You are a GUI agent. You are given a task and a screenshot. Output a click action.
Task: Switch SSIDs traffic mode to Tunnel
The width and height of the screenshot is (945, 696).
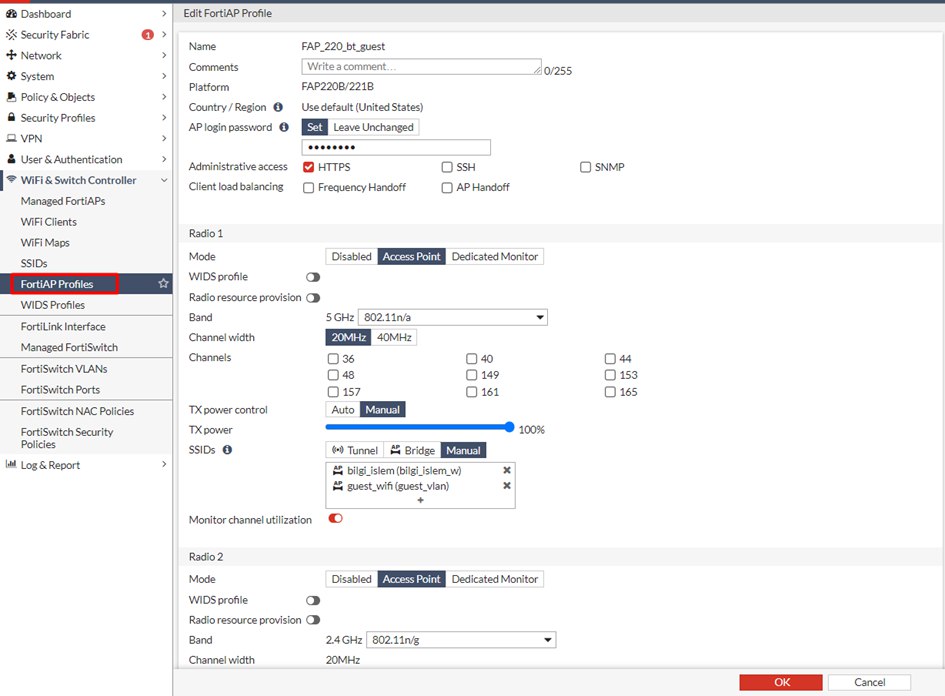[x=354, y=450]
